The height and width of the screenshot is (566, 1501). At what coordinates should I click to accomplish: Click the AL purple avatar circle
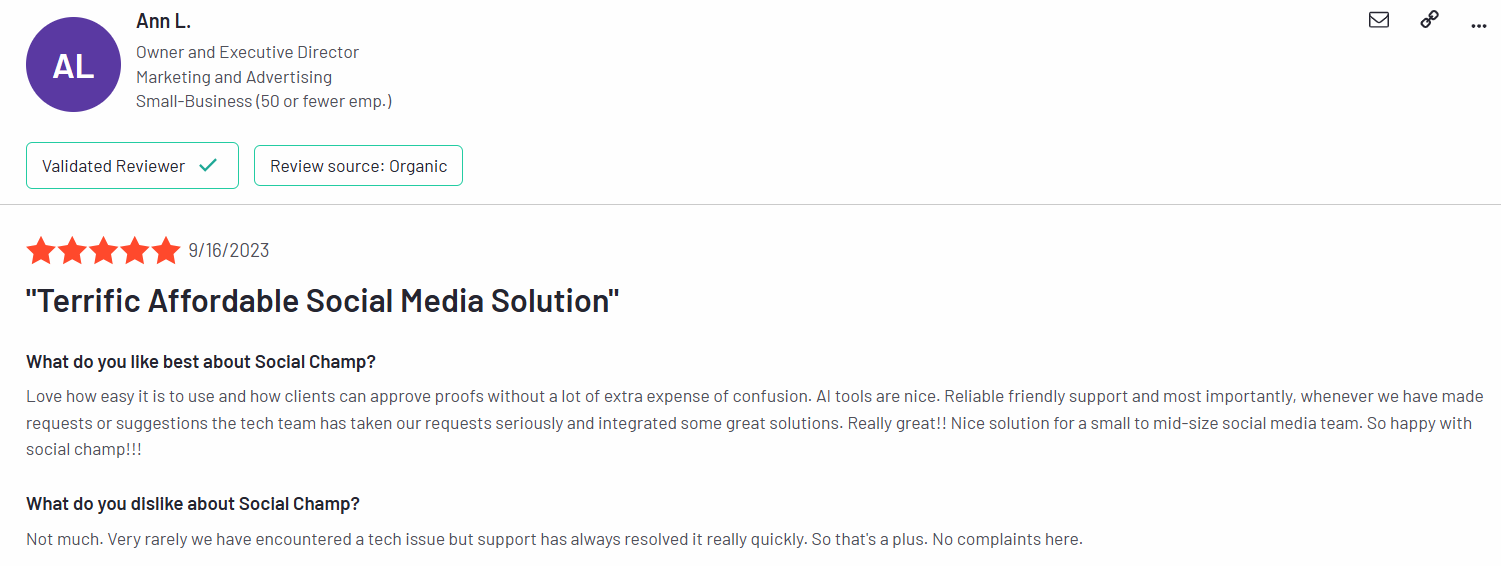(x=73, y=65)
